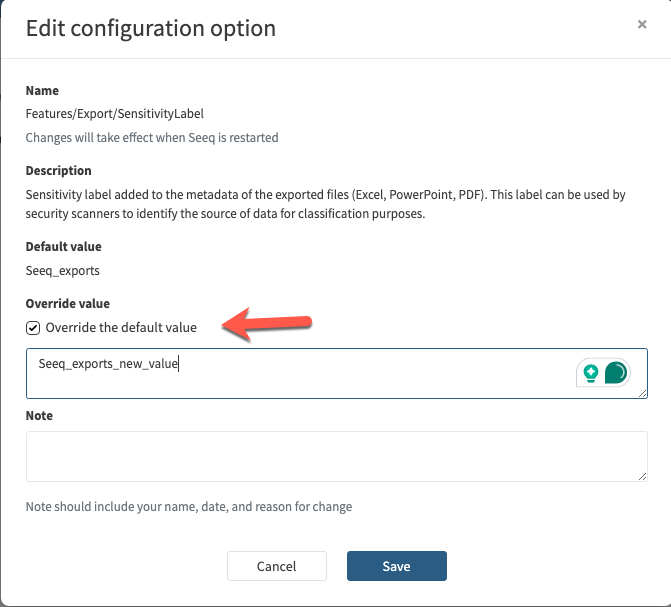The image size is (671, 607).
Task: Click the Note hint about name and date
Action: click(188, 507)
